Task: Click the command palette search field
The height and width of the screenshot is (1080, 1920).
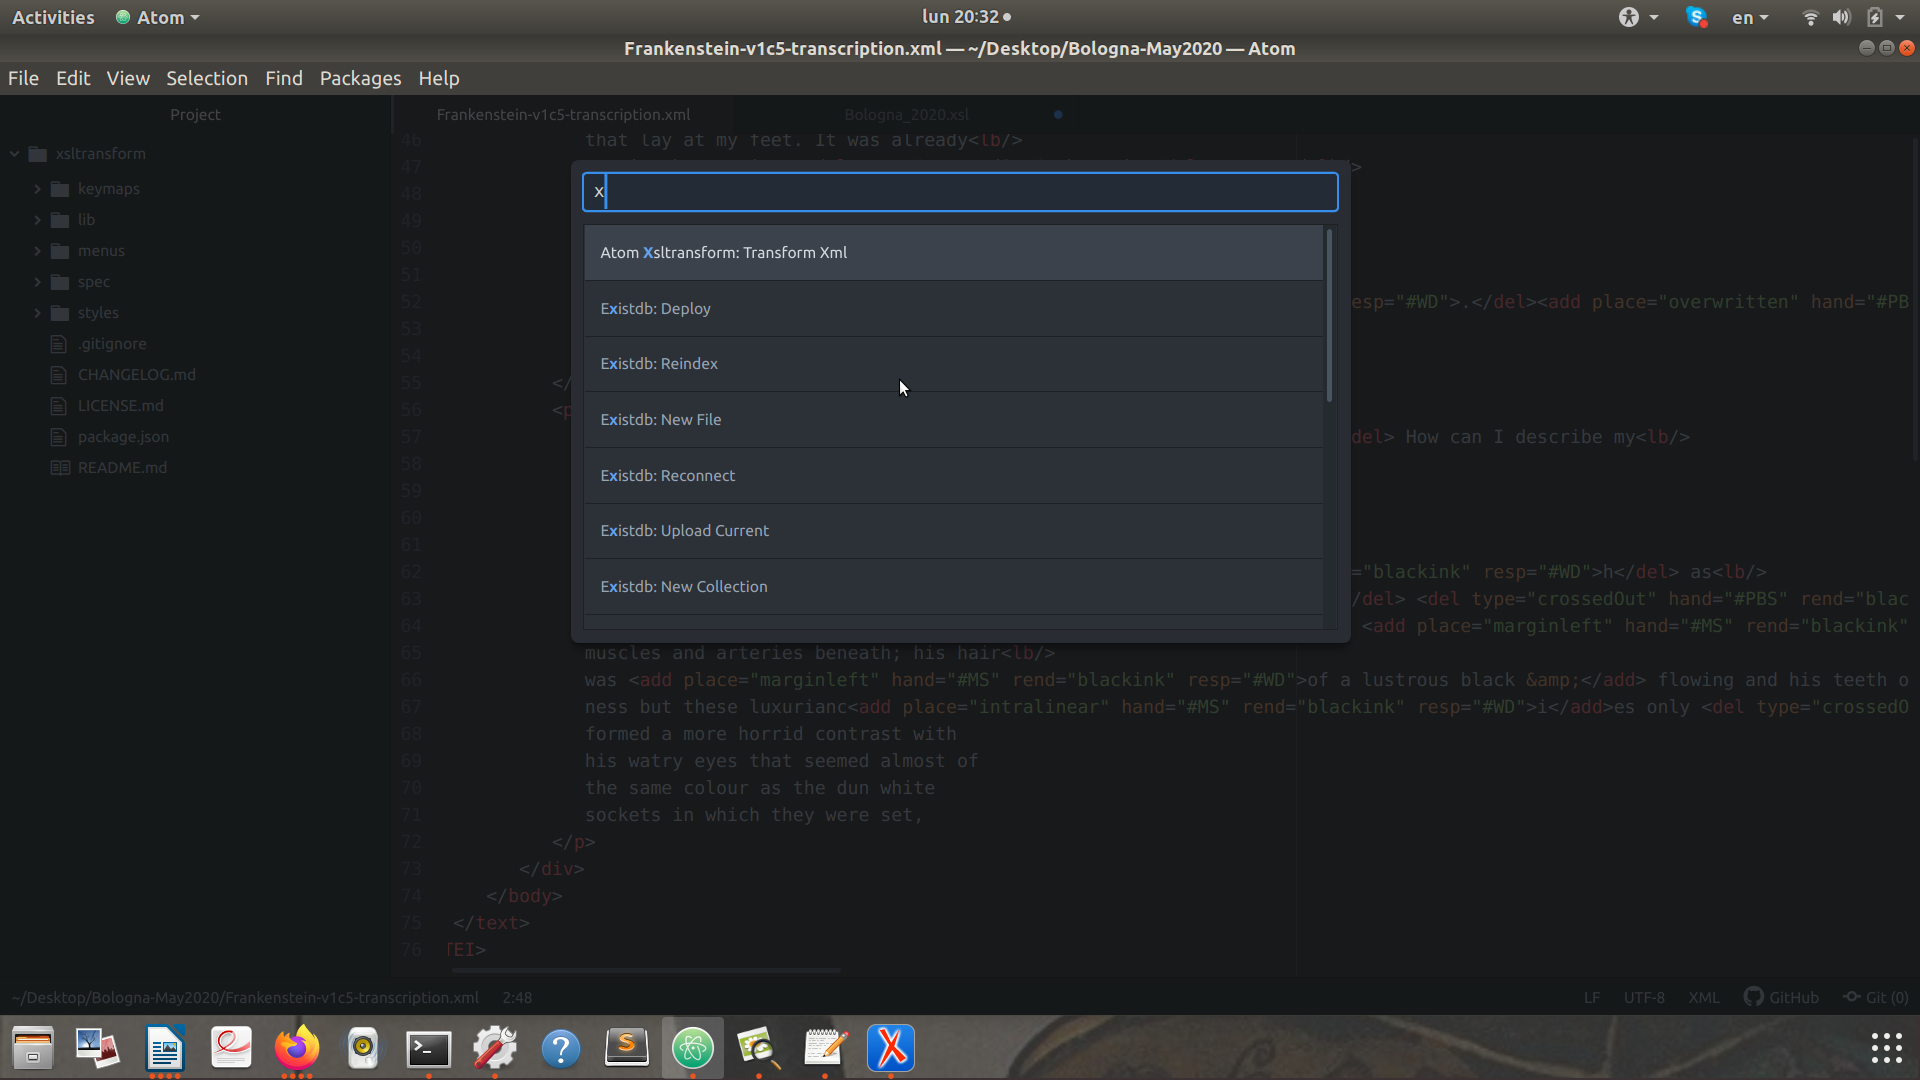Action: pyautogui.click(x=960, y=192)
